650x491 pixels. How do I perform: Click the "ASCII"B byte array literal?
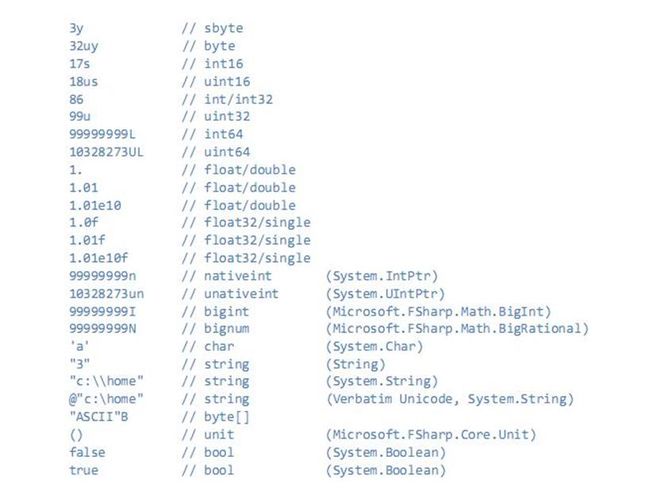pos(99,417)
